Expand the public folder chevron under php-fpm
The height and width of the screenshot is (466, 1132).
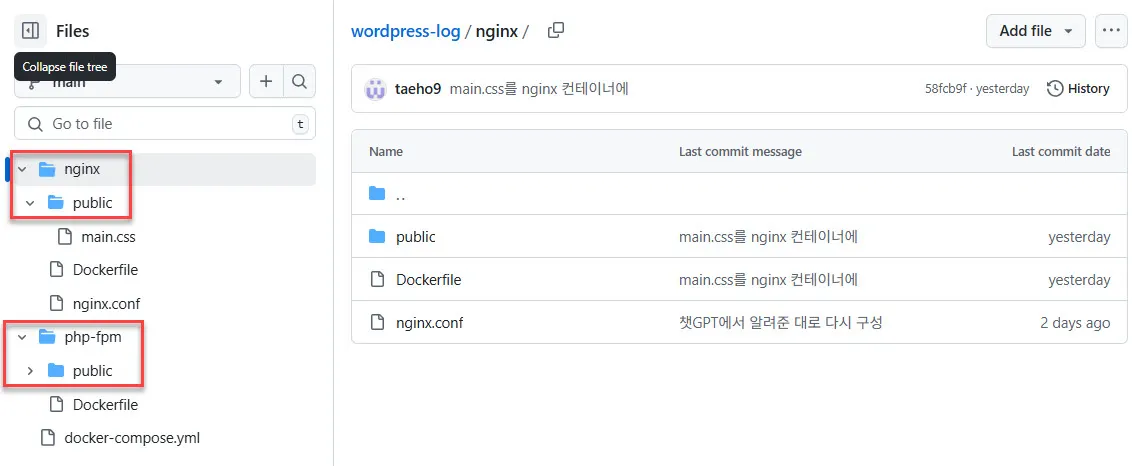tap(30, 371)
